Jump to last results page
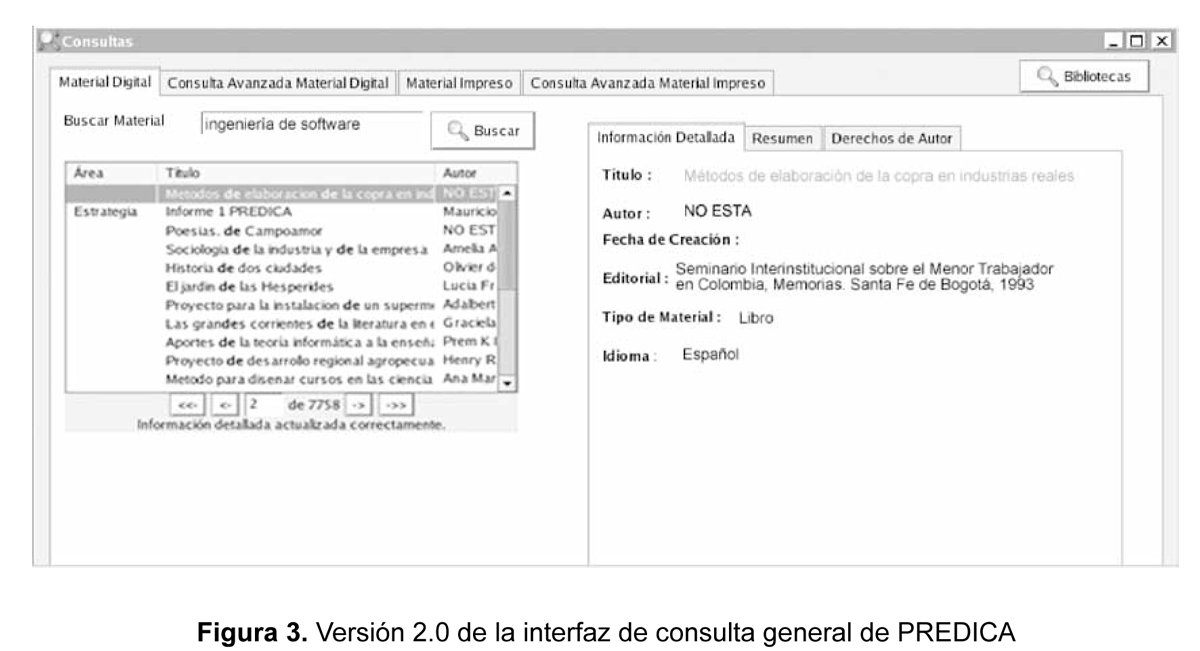Screen dimensions: 1200x651 (397, 405)
